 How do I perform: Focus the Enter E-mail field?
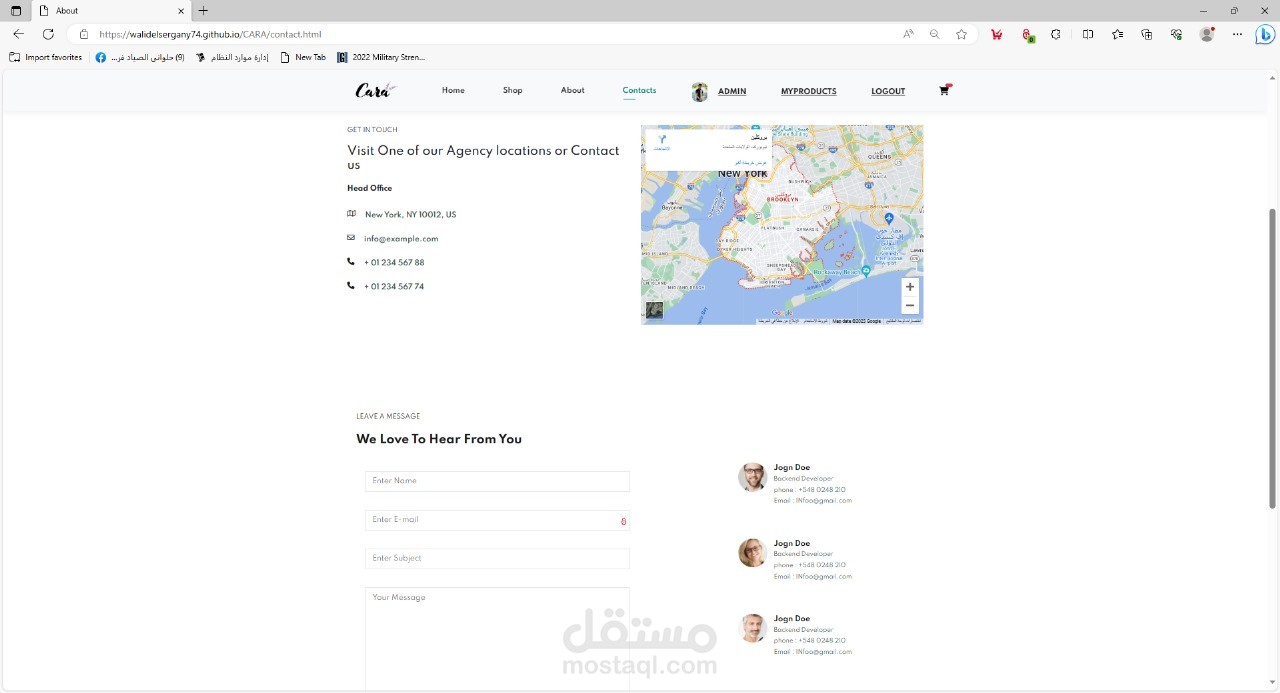click(x=497, y=520)
